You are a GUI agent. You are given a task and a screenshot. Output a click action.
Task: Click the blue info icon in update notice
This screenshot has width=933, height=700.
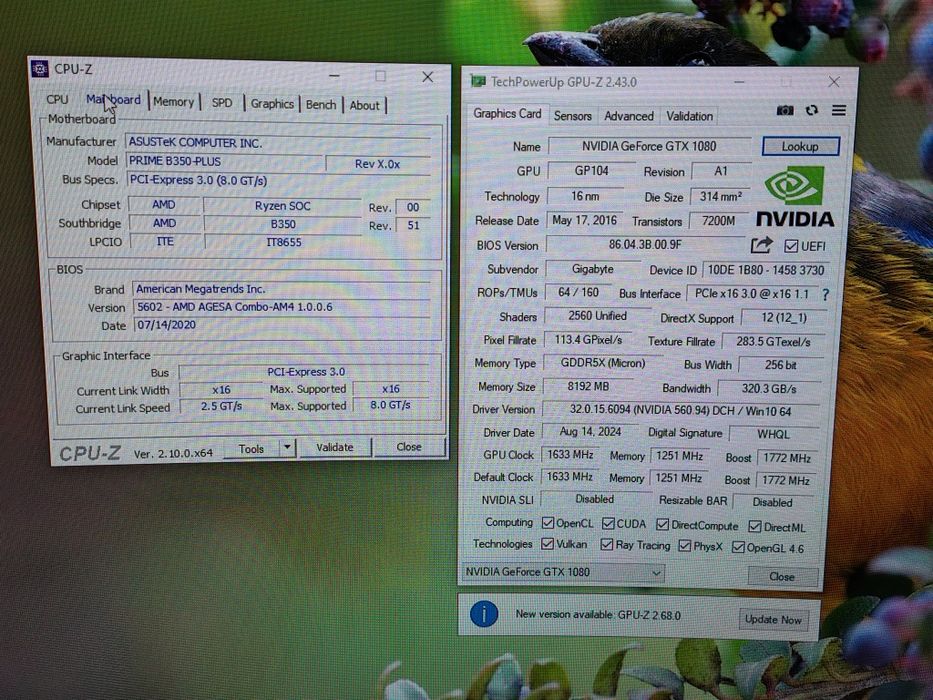point(484,613)
